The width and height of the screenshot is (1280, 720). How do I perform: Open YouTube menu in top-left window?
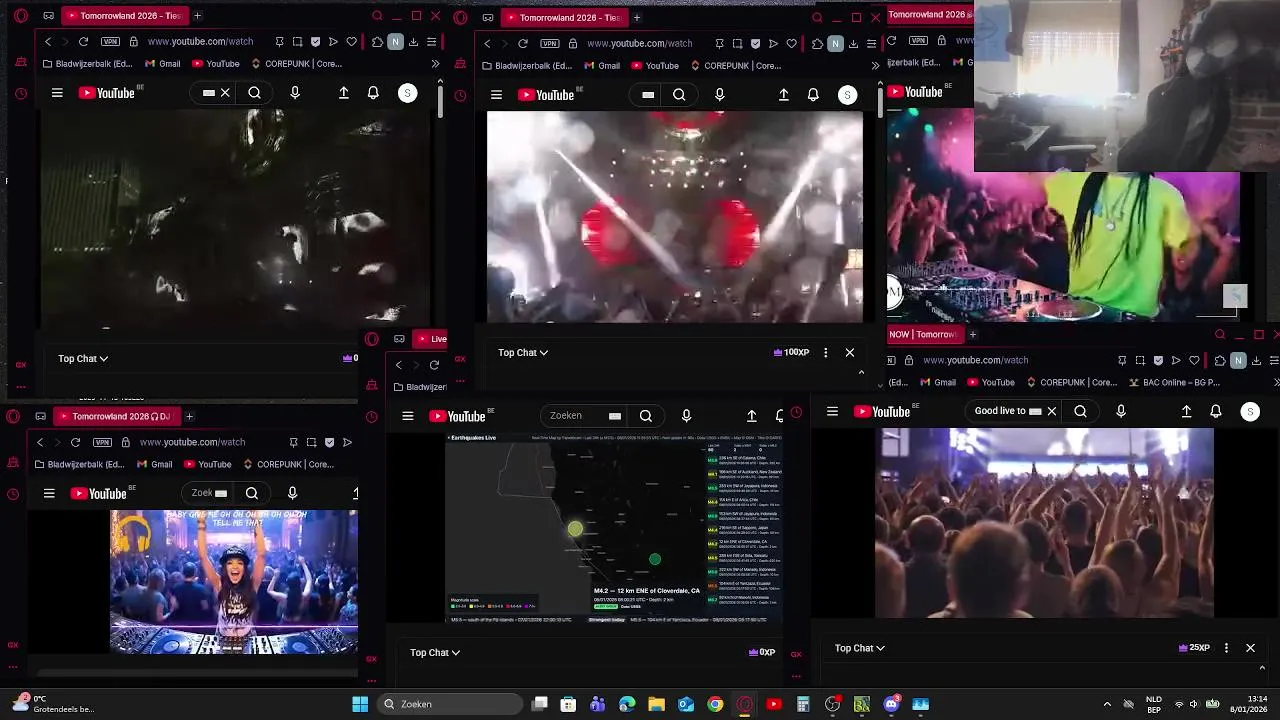click(x=57, y=93)
